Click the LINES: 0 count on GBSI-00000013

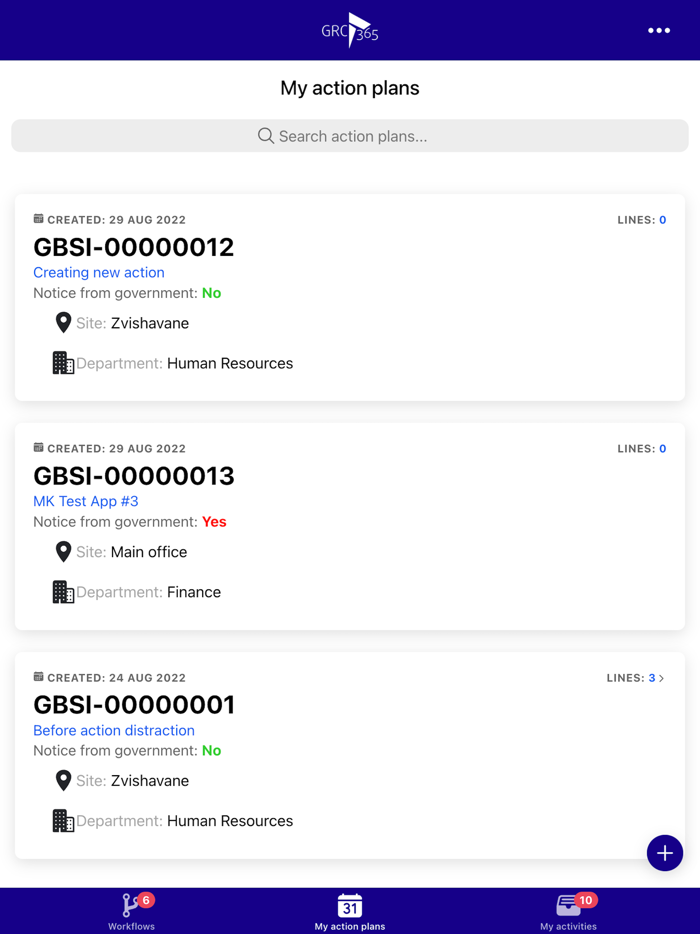tap(641, 448)
